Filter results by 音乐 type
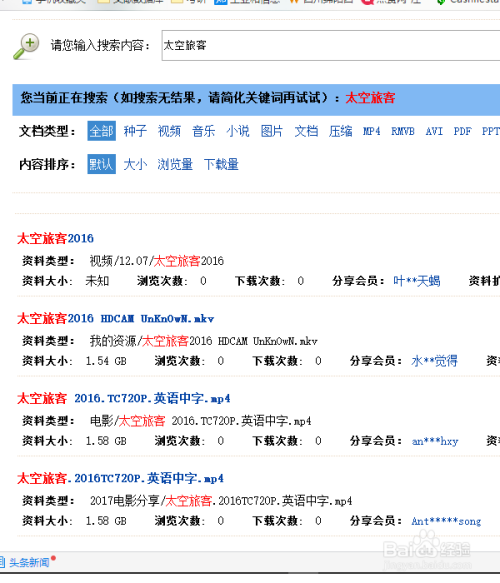This screenshot has width=500, height=583. pos(203,131)
